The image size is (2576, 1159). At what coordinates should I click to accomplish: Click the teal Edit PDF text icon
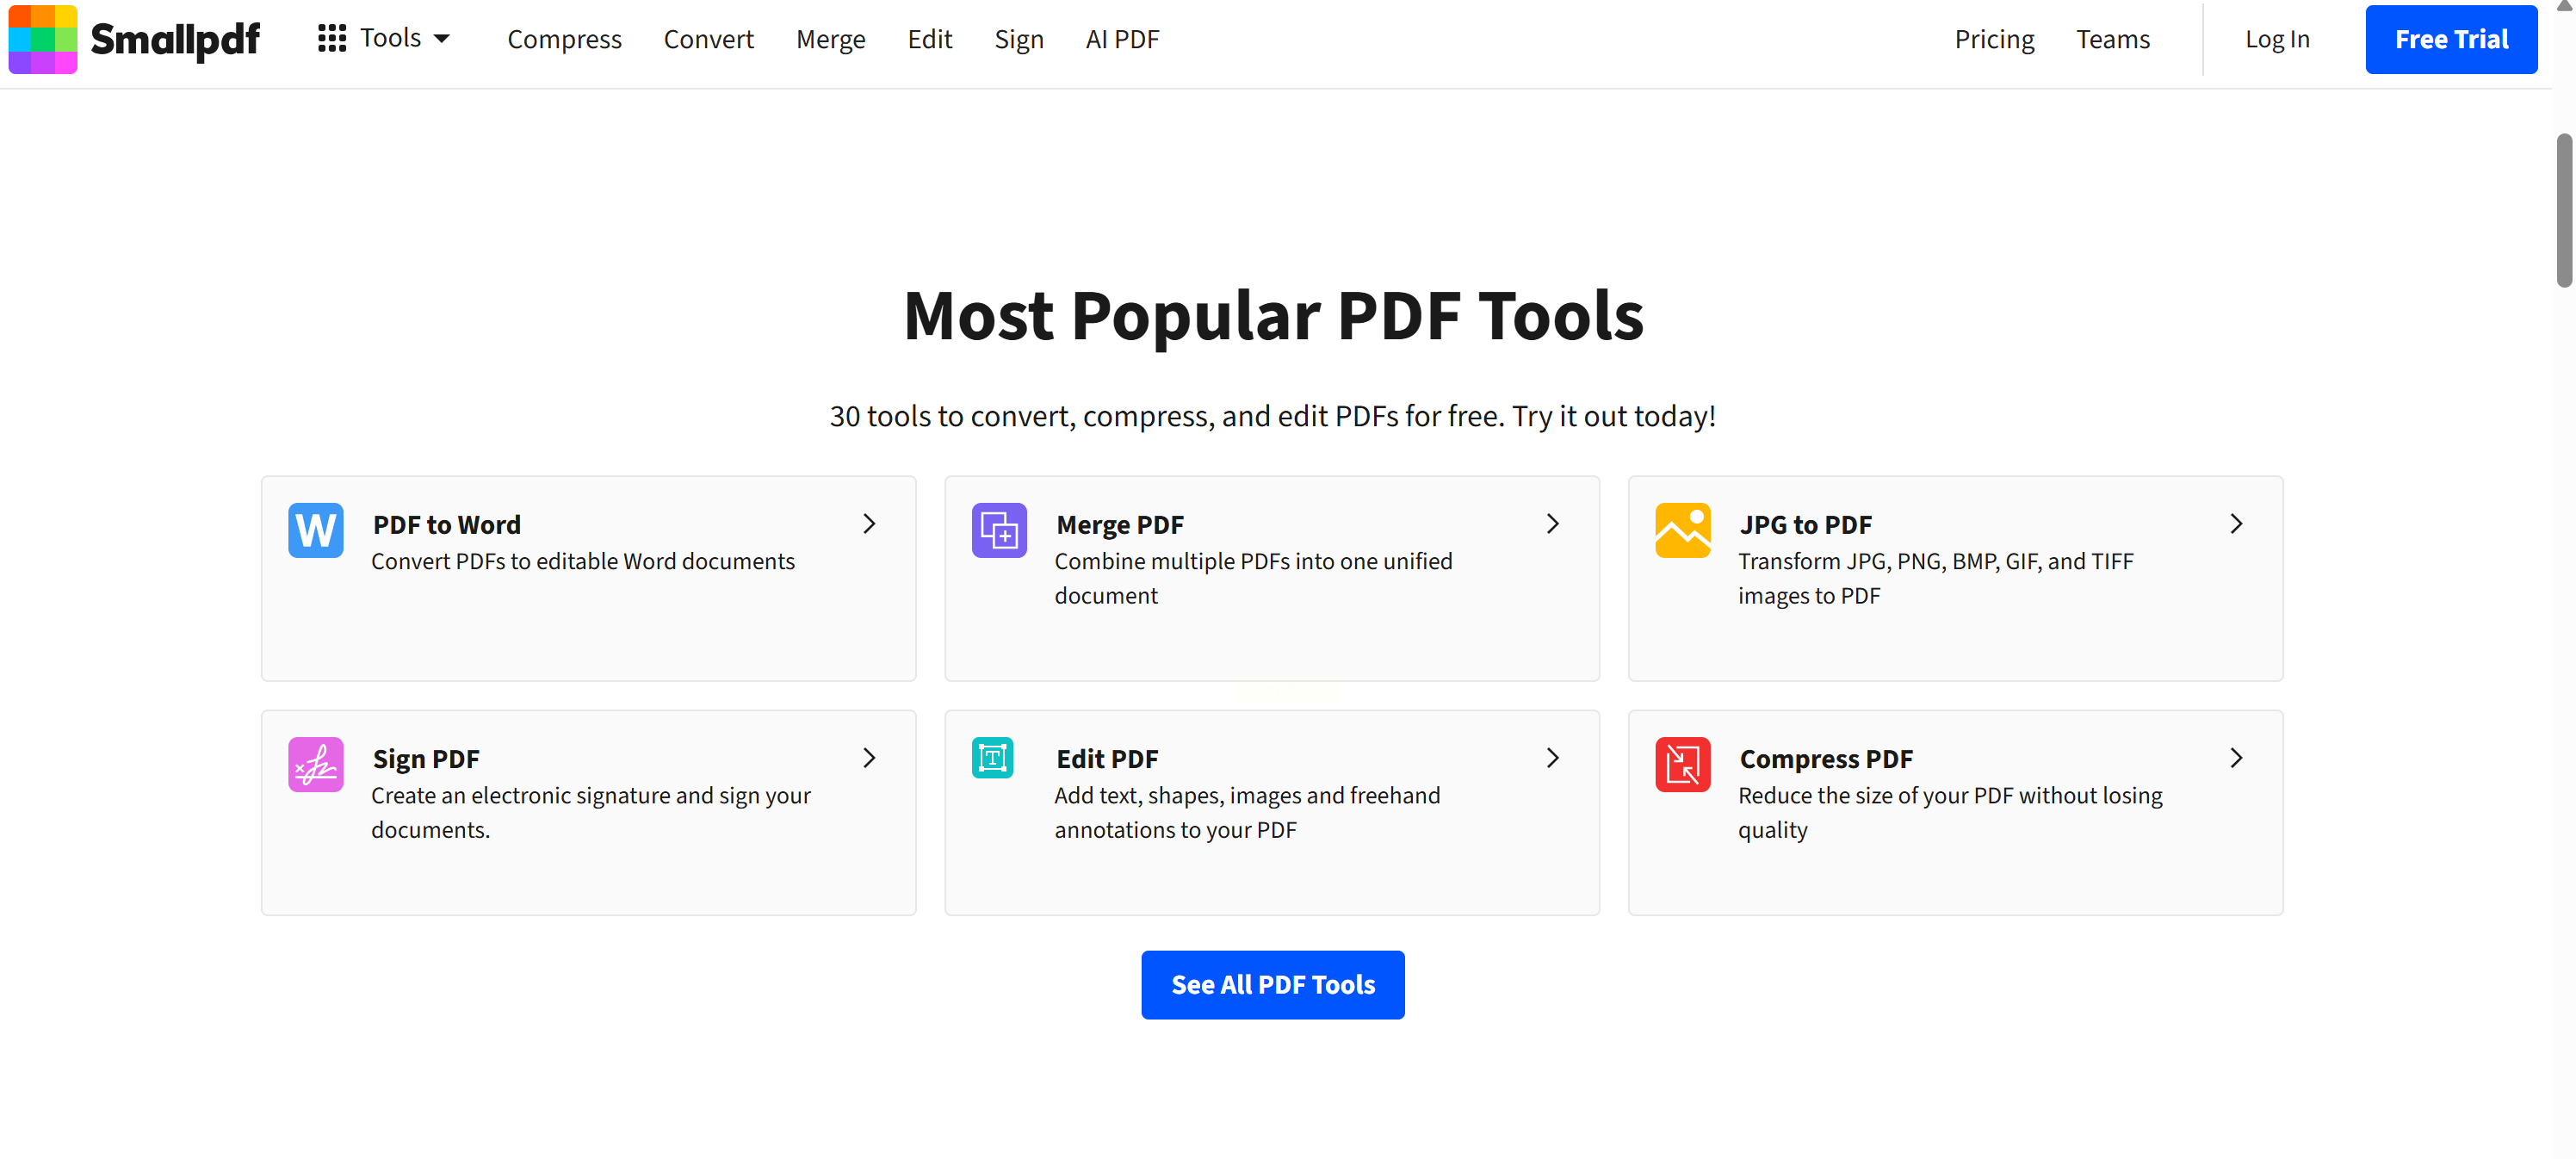point(992,758)
